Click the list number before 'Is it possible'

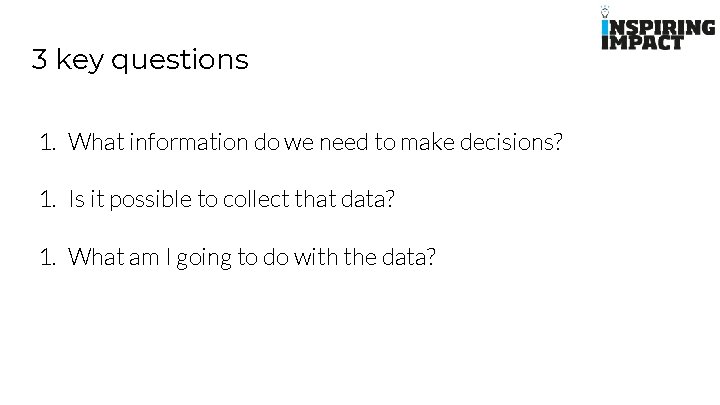click(x=47, y=199)
